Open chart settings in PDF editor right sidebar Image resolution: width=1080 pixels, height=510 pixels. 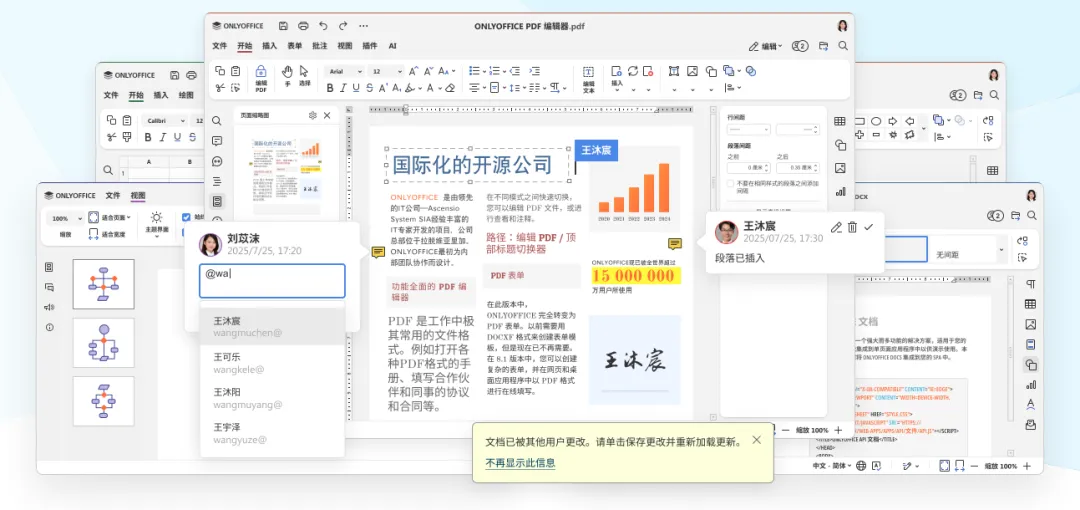click(x=840, y=192)
